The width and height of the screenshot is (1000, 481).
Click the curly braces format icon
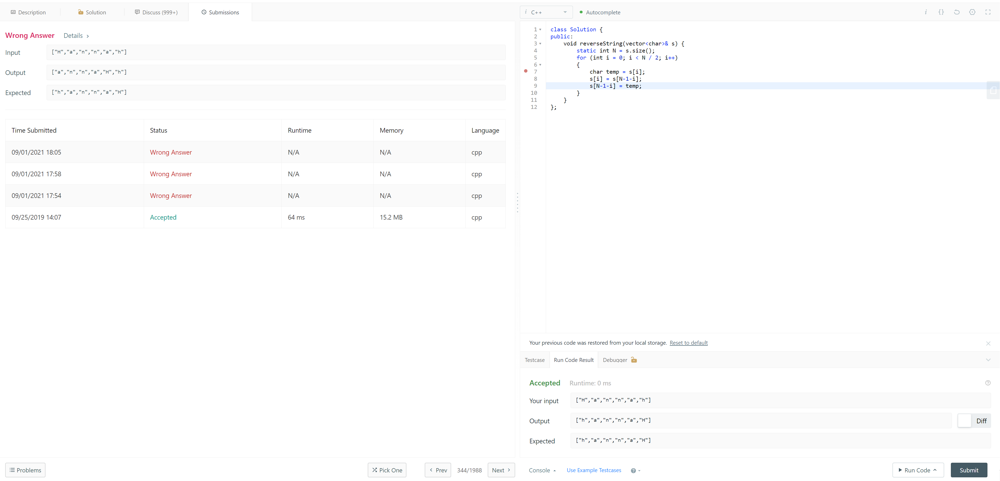pos(941,12)
